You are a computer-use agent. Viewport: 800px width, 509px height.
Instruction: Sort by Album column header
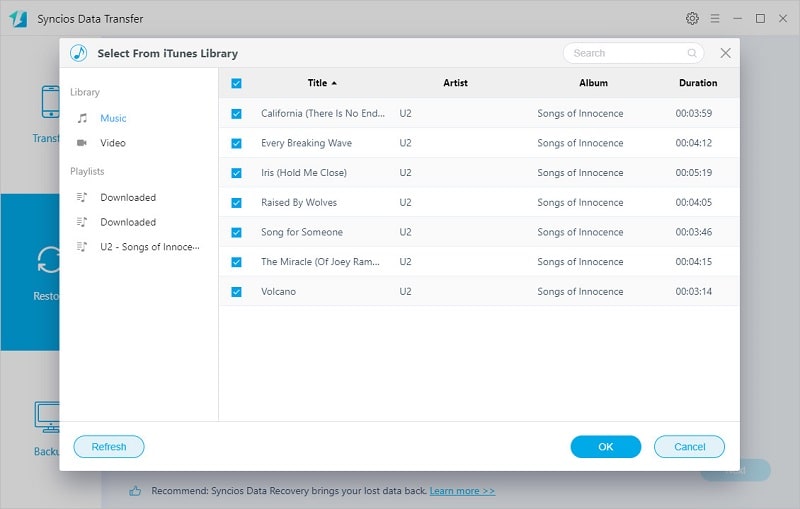(593, 83)
